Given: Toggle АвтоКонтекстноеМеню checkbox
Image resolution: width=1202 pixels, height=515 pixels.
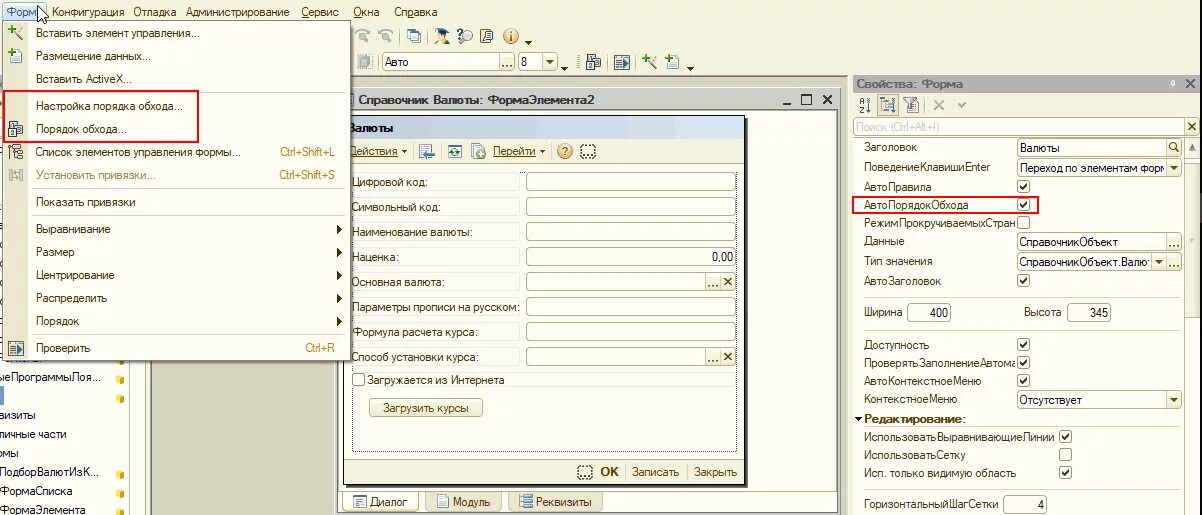Looking at the screenshot, I should (1023, 381).
